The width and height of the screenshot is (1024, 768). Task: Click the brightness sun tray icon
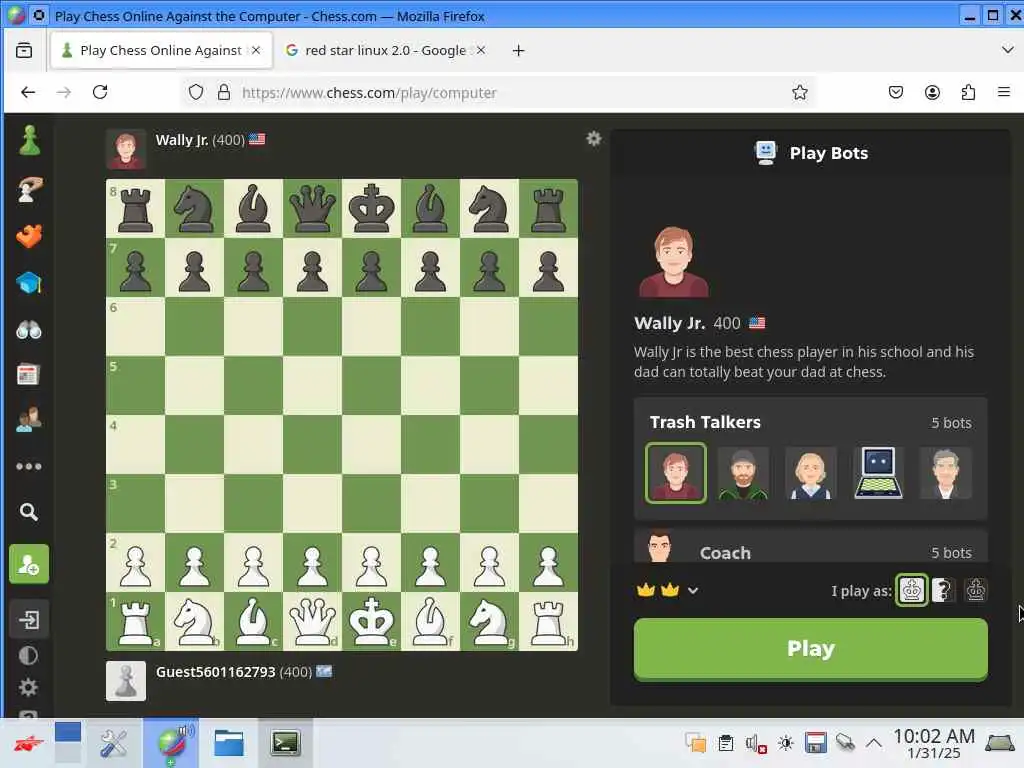[x=785, y=743]
